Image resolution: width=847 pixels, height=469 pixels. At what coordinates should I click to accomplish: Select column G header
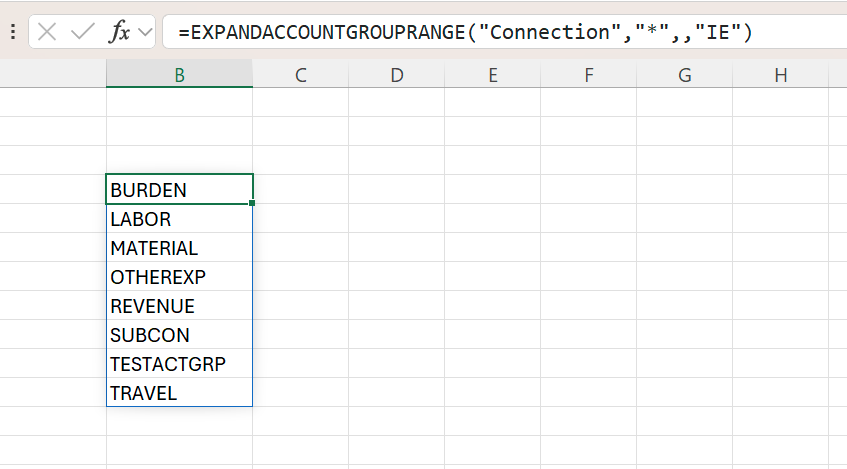point(685,75)
